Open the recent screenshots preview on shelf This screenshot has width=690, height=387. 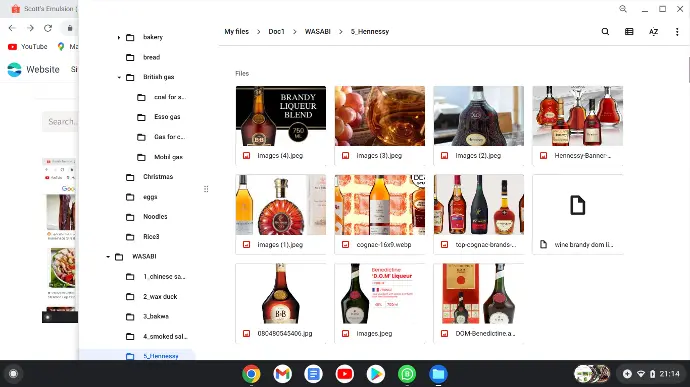pos(592,374)
